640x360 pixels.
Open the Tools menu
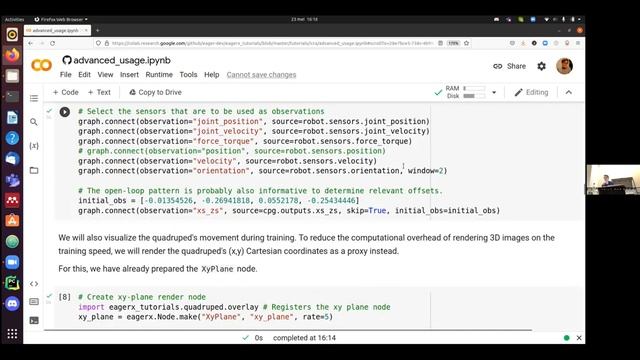coord(188,75)
